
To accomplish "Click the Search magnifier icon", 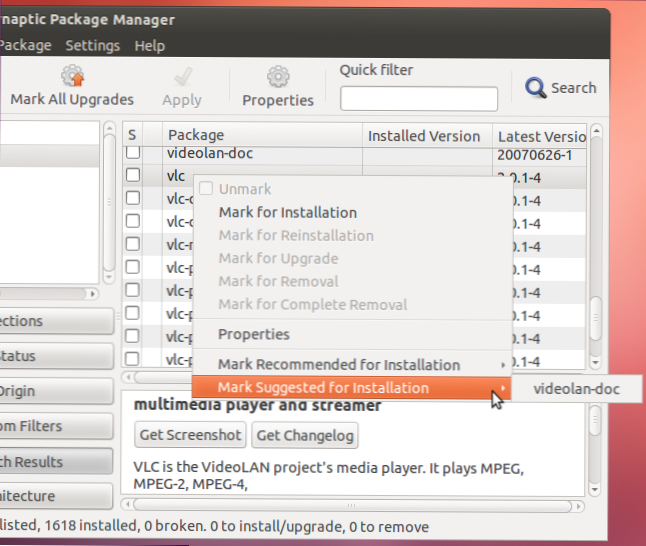I will click(x=536, y=88).
